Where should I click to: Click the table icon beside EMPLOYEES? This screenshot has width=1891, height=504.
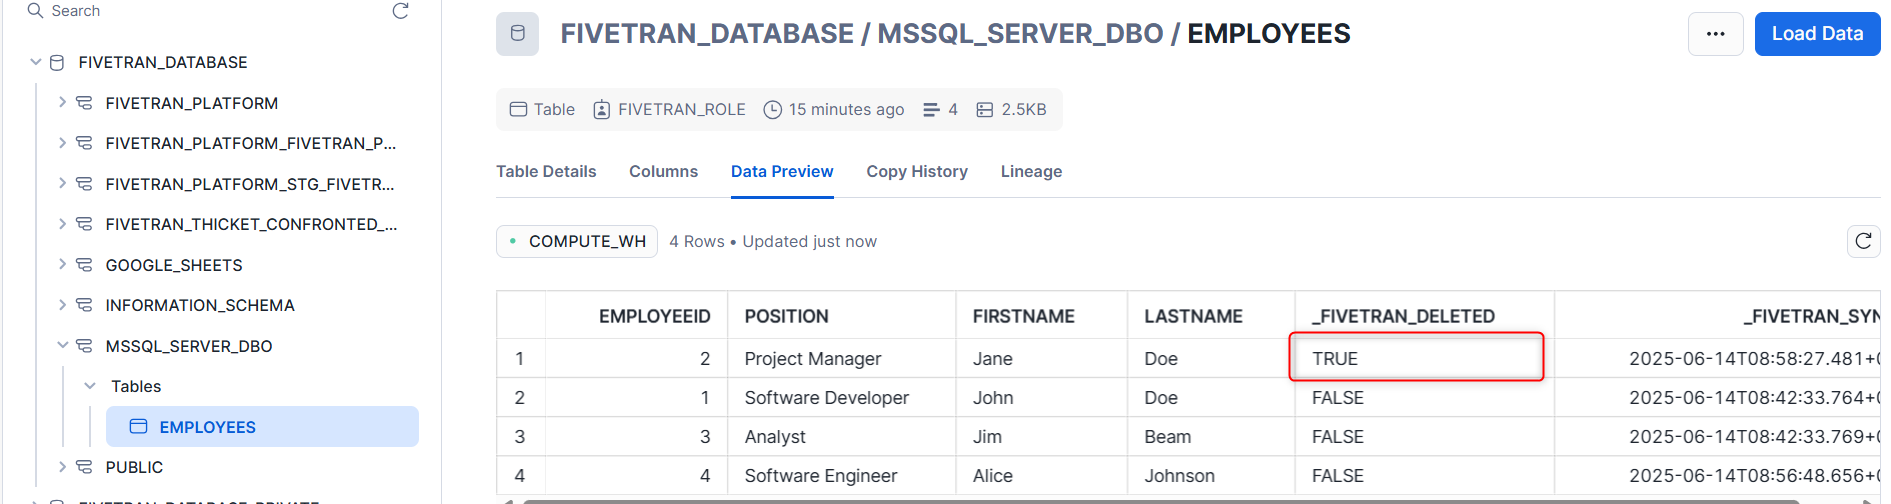[139, 427]
